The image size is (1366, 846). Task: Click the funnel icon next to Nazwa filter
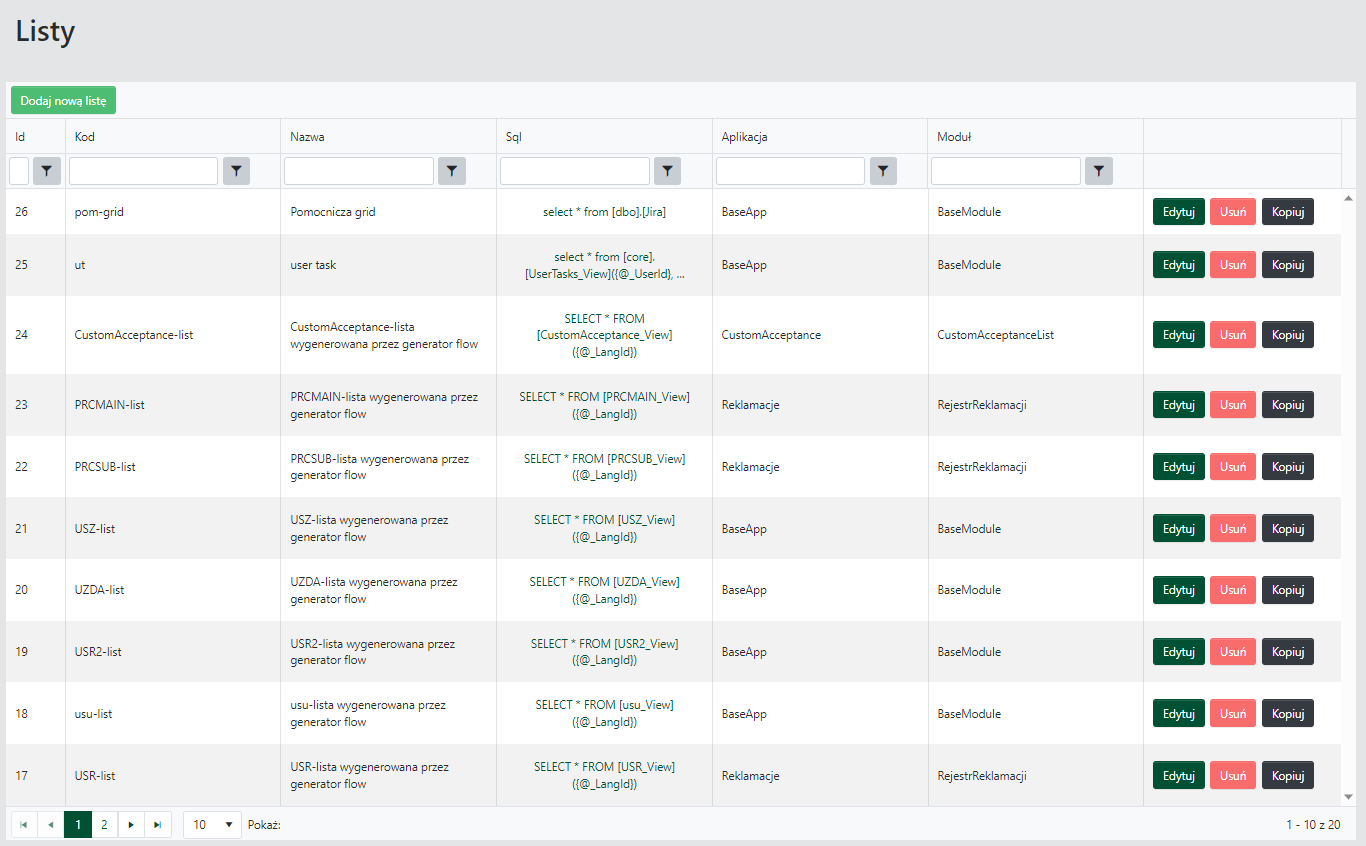pos(452,172)
